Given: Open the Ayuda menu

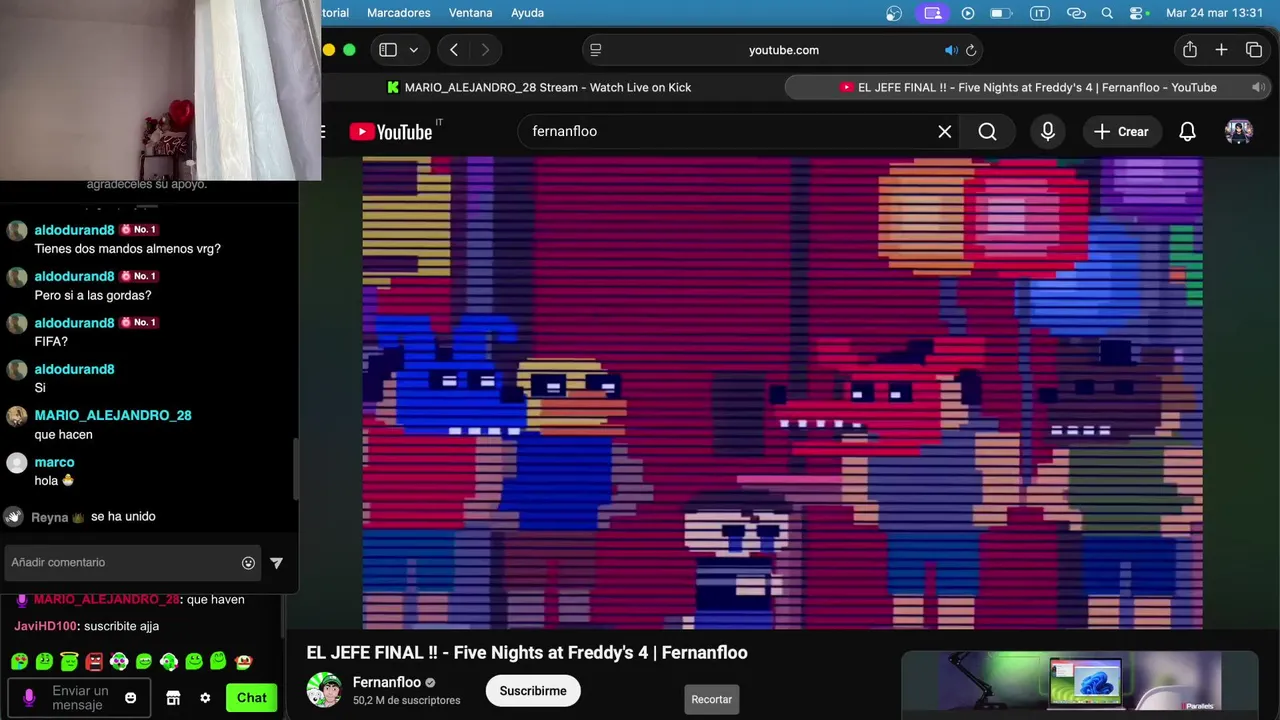Looking at the screenshot, I should [527, 13].
